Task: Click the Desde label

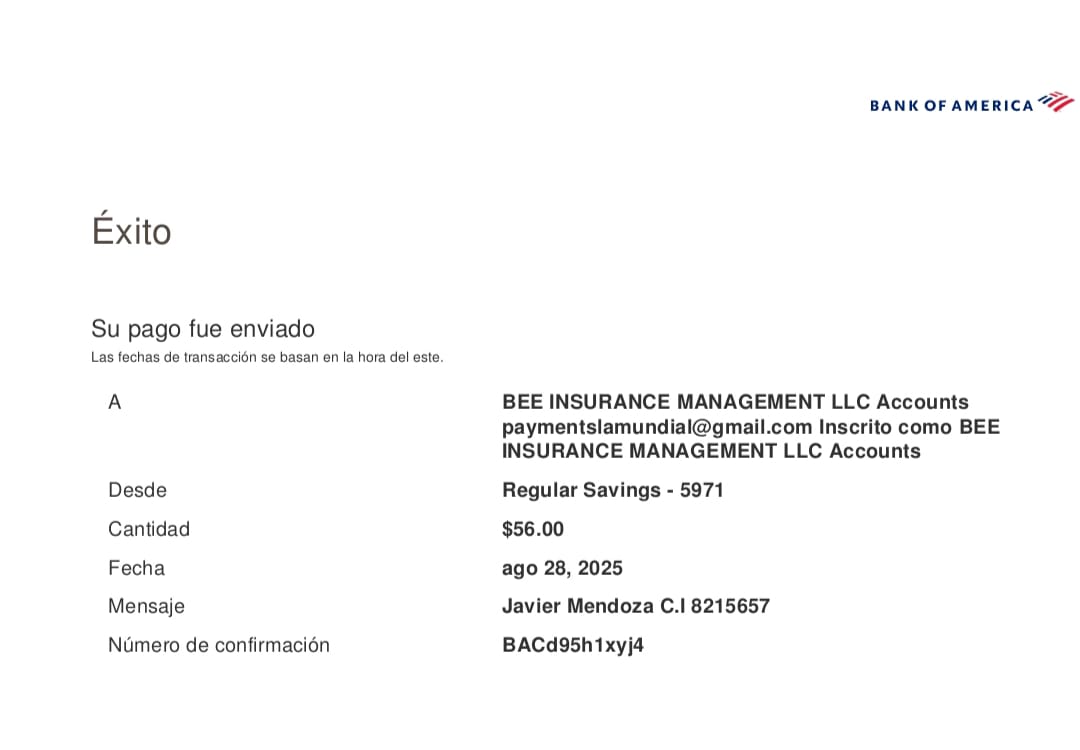Action: click(137, 490)
